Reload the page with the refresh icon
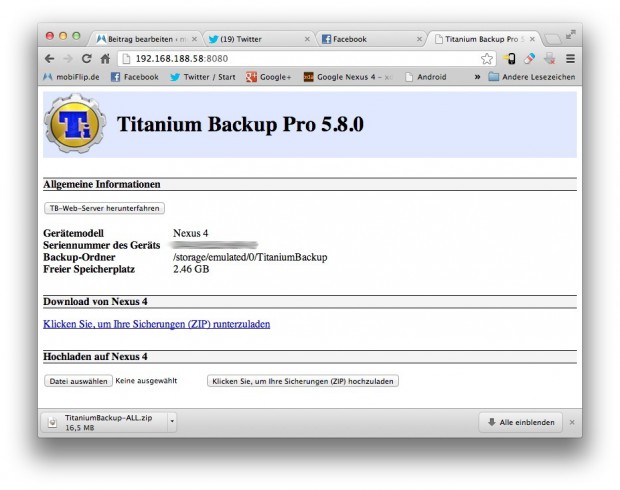Viewport: 620px width, 490px height. 87,59
